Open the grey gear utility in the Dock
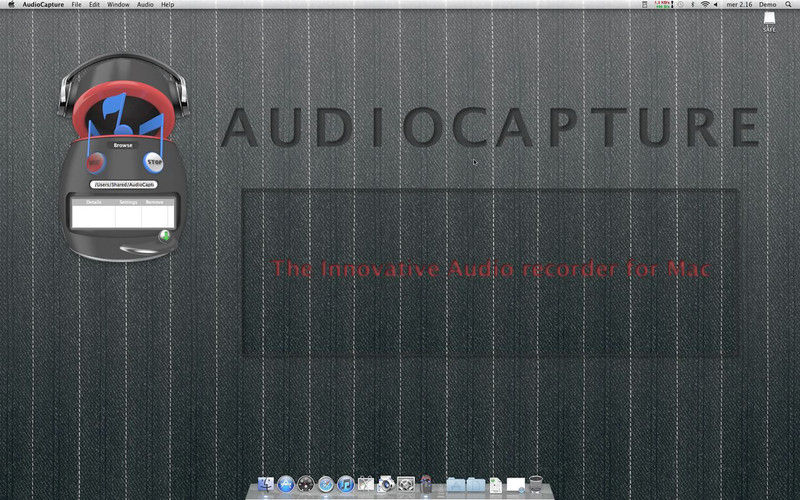800x500 pixels. 406,484
